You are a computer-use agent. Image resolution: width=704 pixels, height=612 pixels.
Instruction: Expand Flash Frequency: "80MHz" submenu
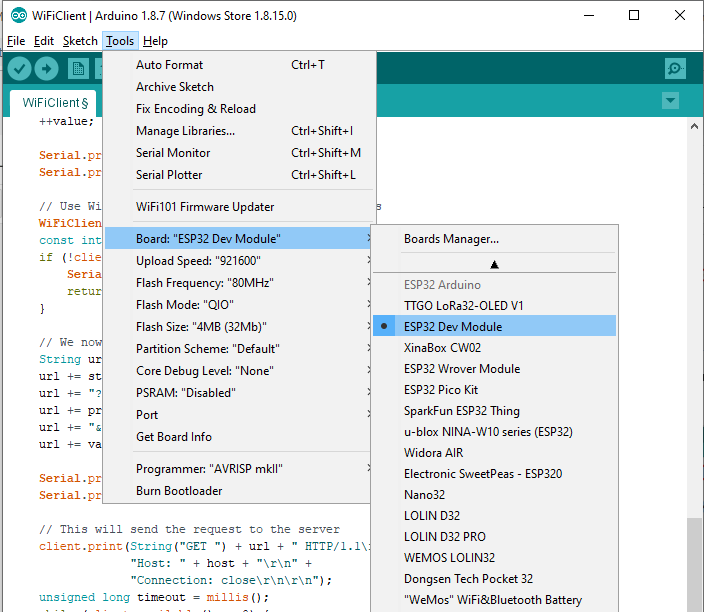239,282
